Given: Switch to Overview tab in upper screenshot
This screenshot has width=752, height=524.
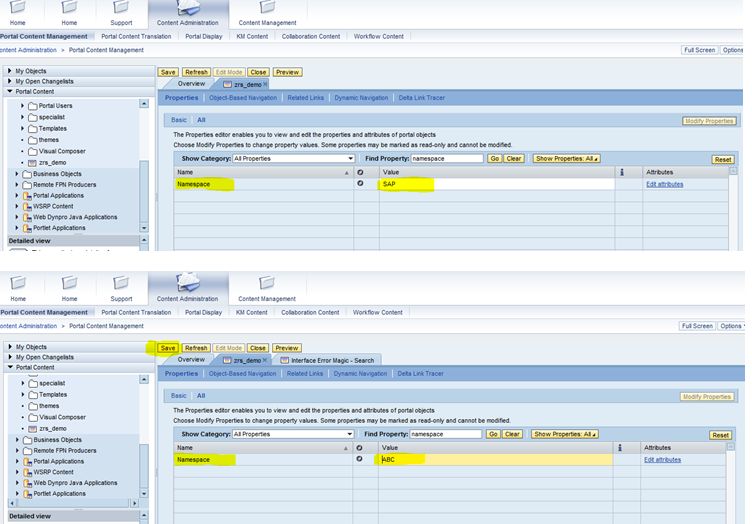Looking at the screenshot, I should pyautogui.click(x=191, y=84).
